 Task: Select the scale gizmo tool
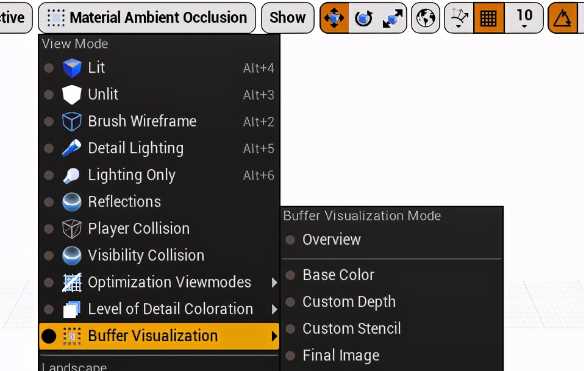[392, 18]
